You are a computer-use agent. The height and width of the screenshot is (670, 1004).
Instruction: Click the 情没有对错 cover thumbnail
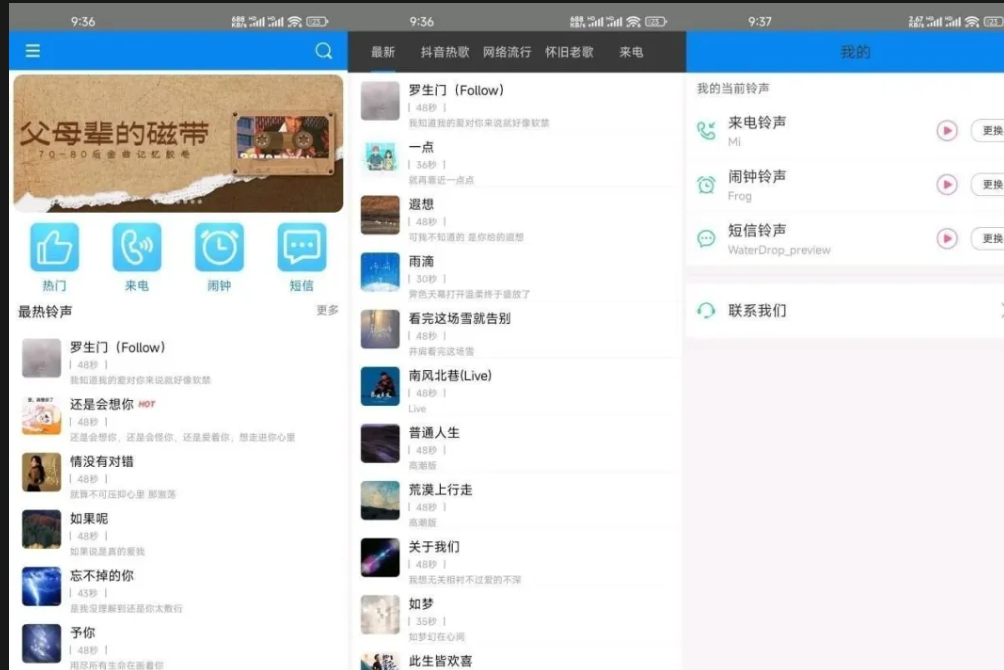coord(42,472)
